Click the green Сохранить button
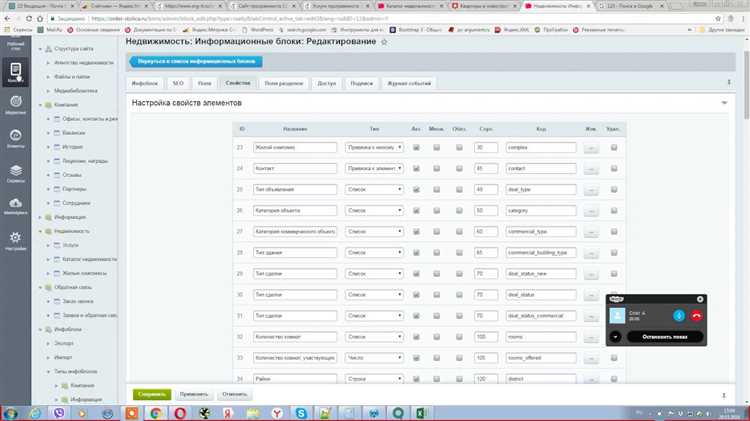Screen dimensions: 750x421 click(152, 395)
